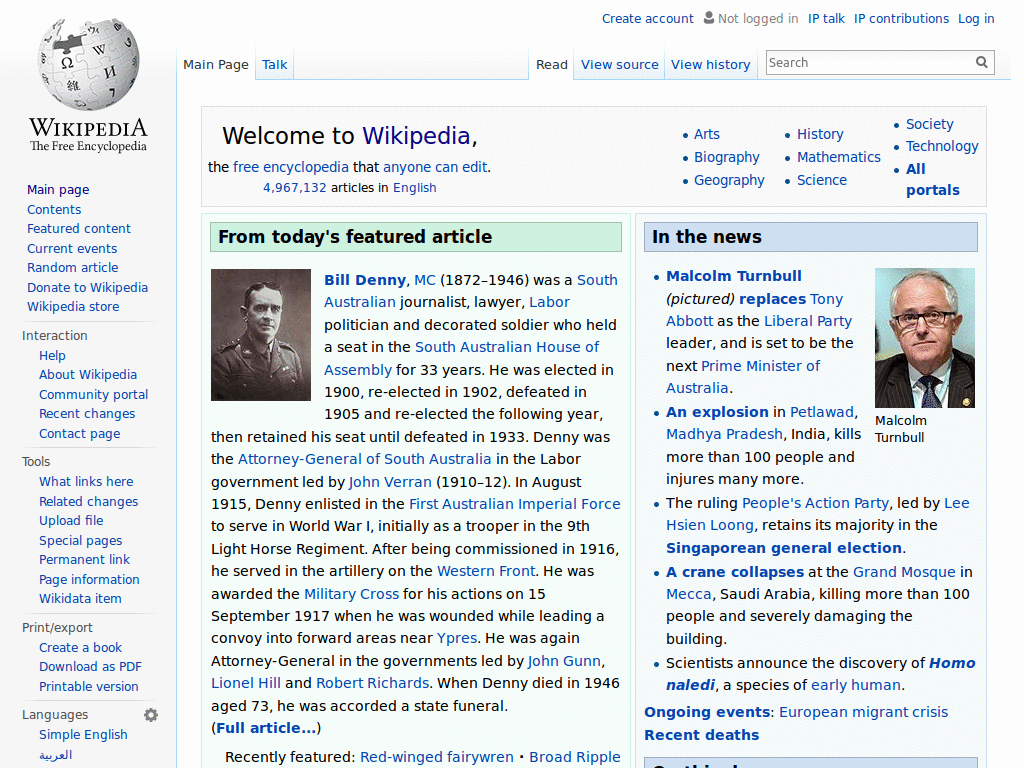Click Related changes in Tools

click(89, 502)
